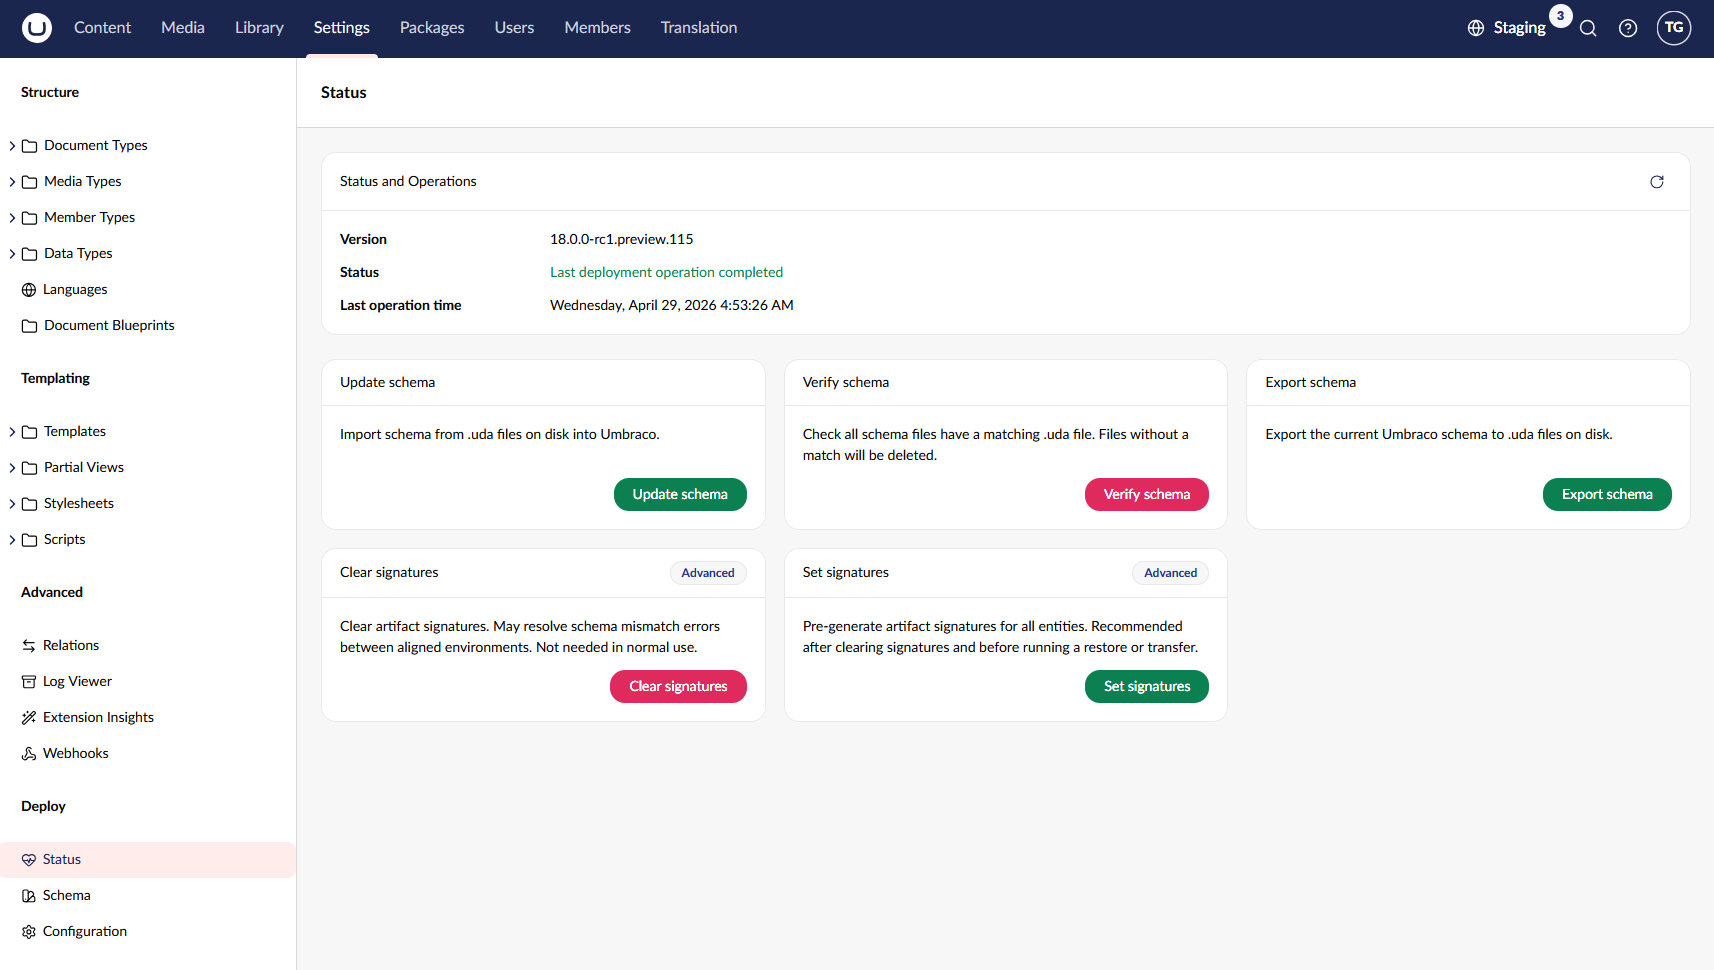Click the Member Types folder icon
Image resolution: width=1714 pixels, height=970 pixels.
(x=30, y=218)
